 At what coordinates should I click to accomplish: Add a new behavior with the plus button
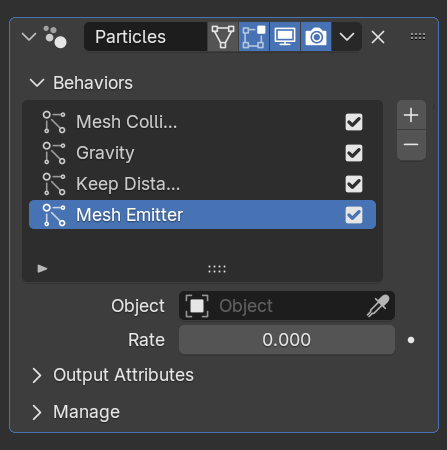[411, 115]
